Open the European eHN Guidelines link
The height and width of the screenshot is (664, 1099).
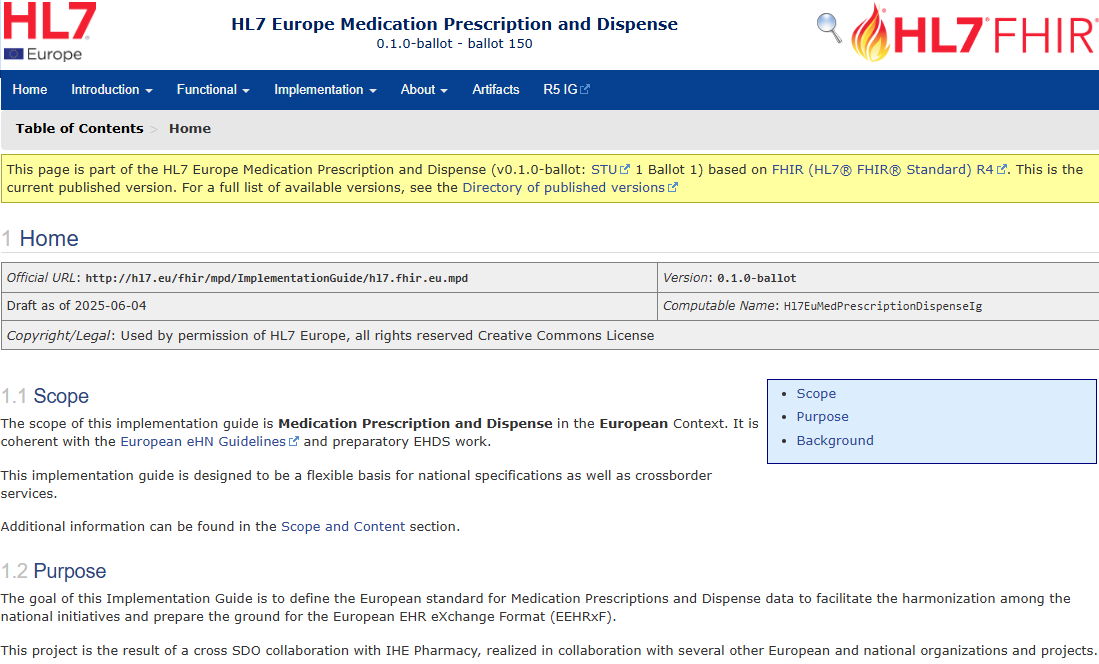coord(203,442)
